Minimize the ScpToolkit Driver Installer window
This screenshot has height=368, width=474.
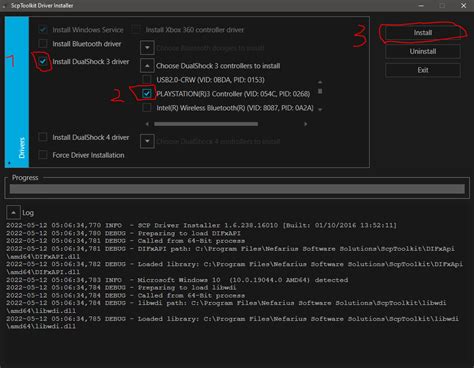[x=421, y=6]
